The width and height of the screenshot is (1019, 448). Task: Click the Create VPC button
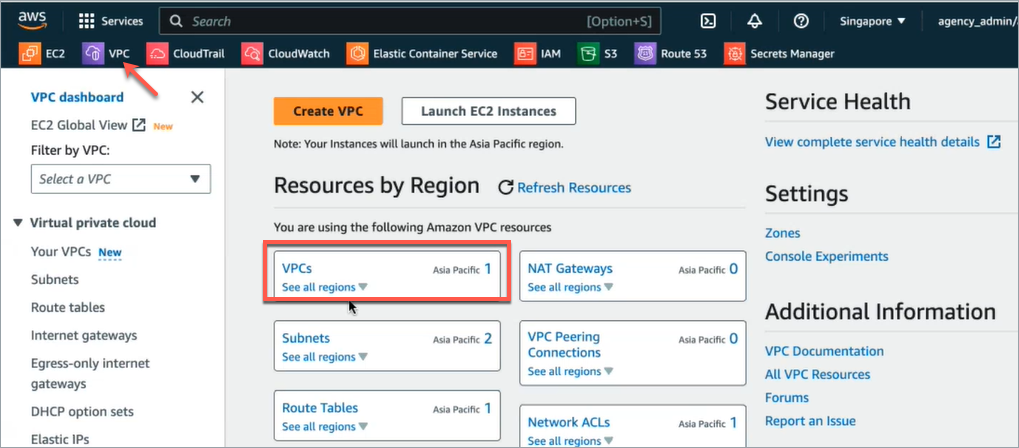pyautogui.click(x=329, y=111)
